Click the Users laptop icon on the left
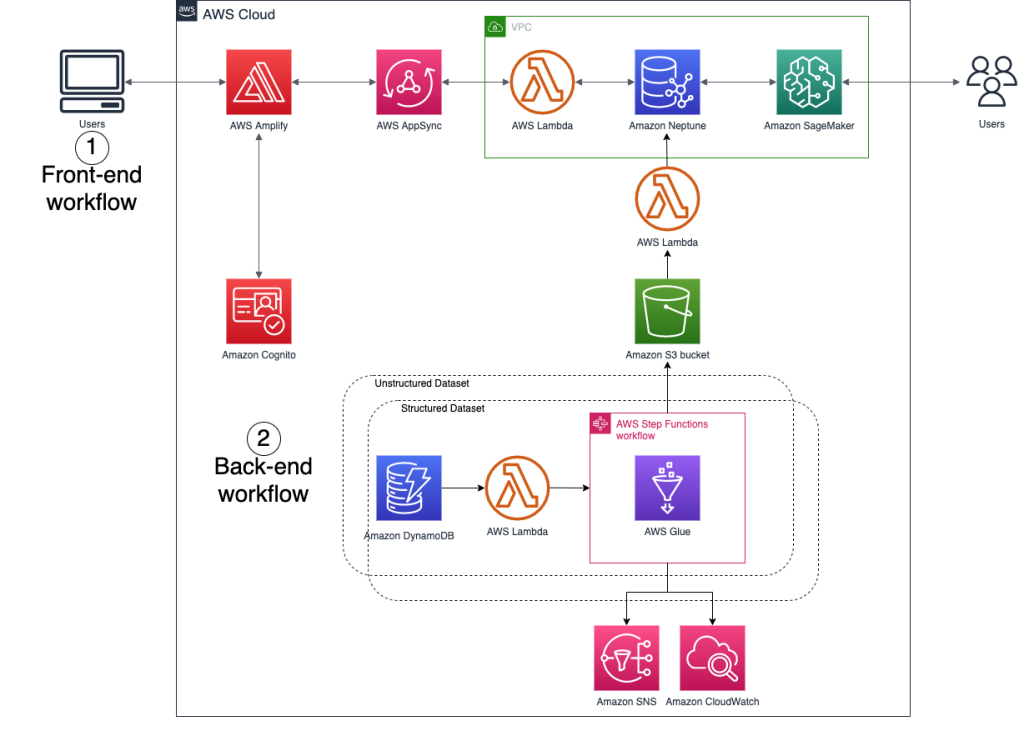 point(93,83)
